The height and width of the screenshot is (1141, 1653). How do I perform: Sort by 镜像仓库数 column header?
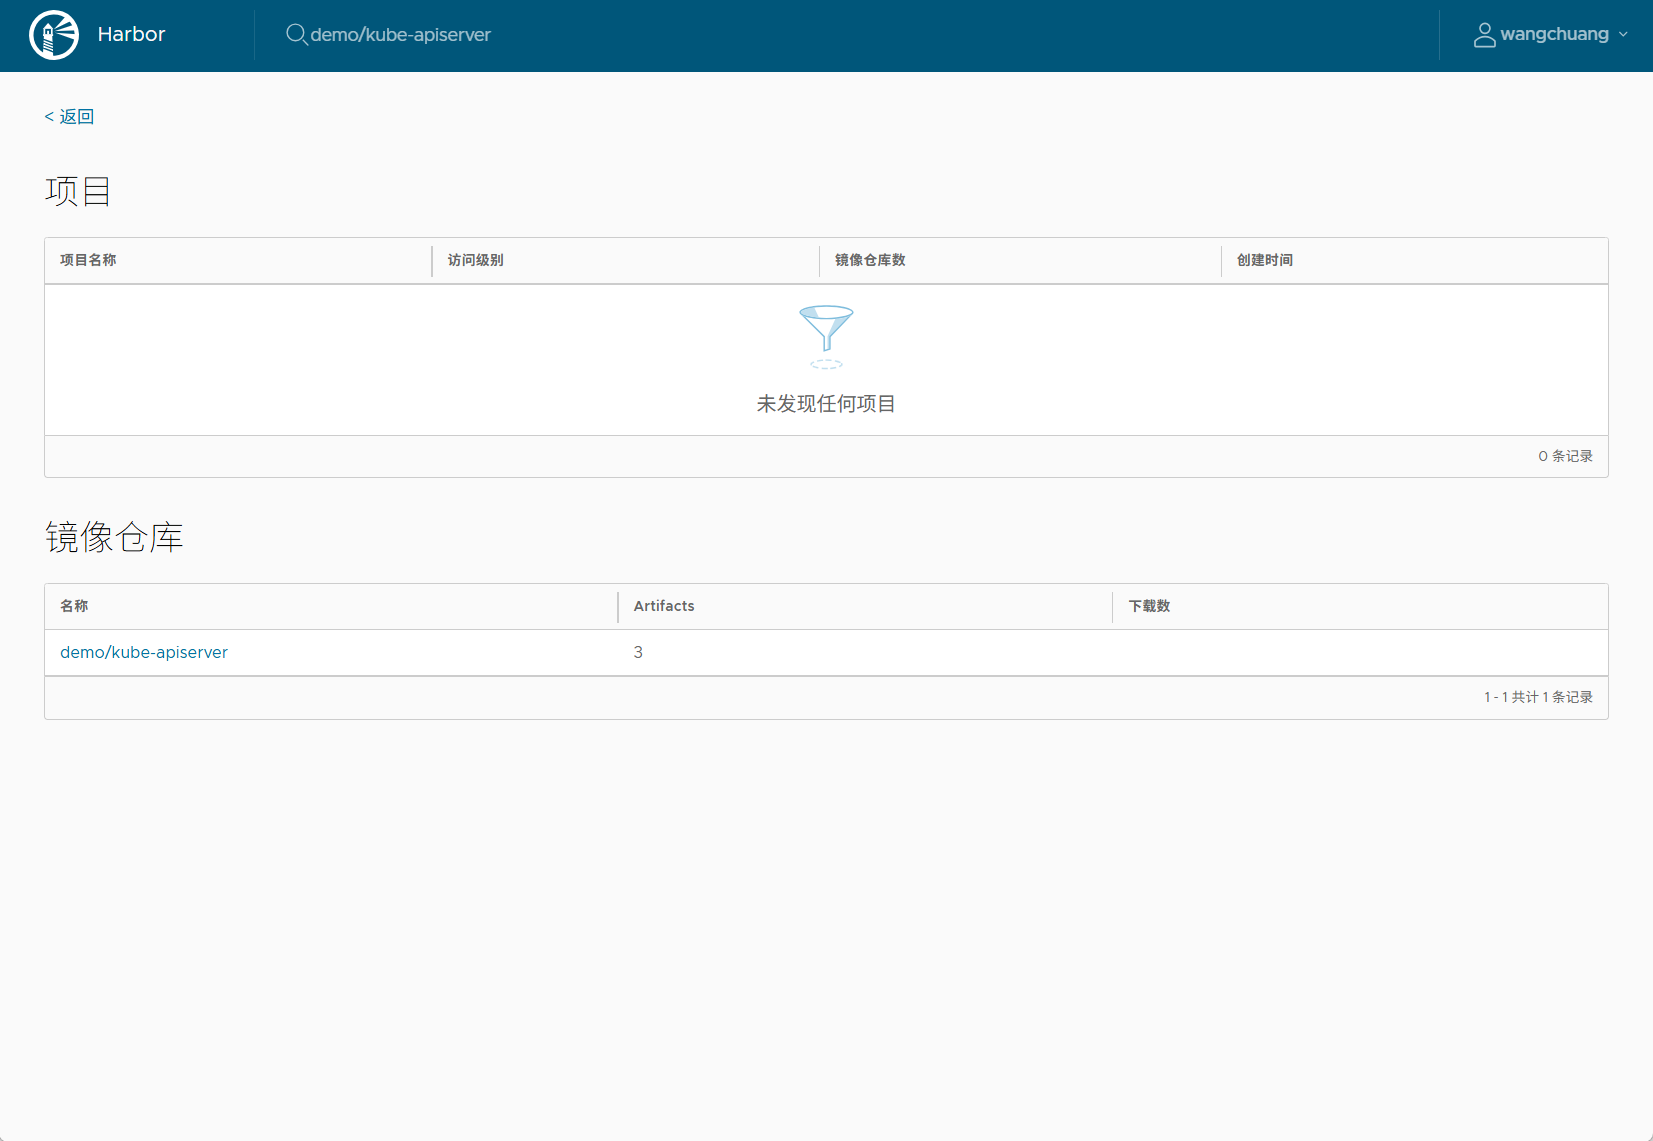(870, 260)
